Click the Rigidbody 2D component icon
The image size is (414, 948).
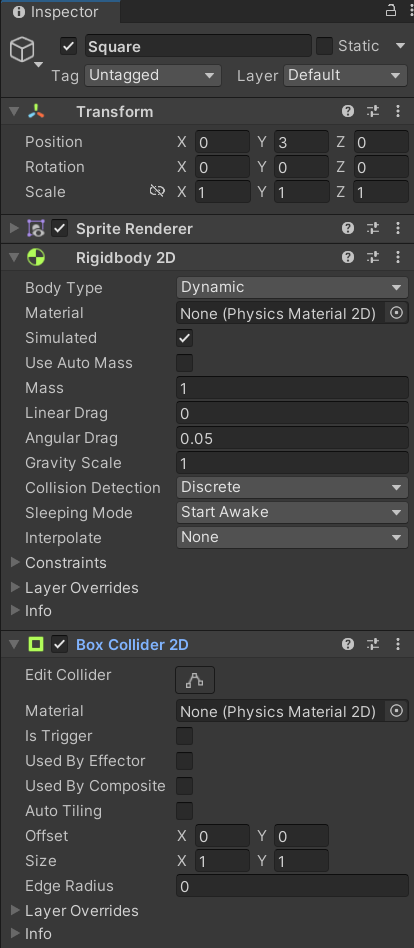pos(36,258)
